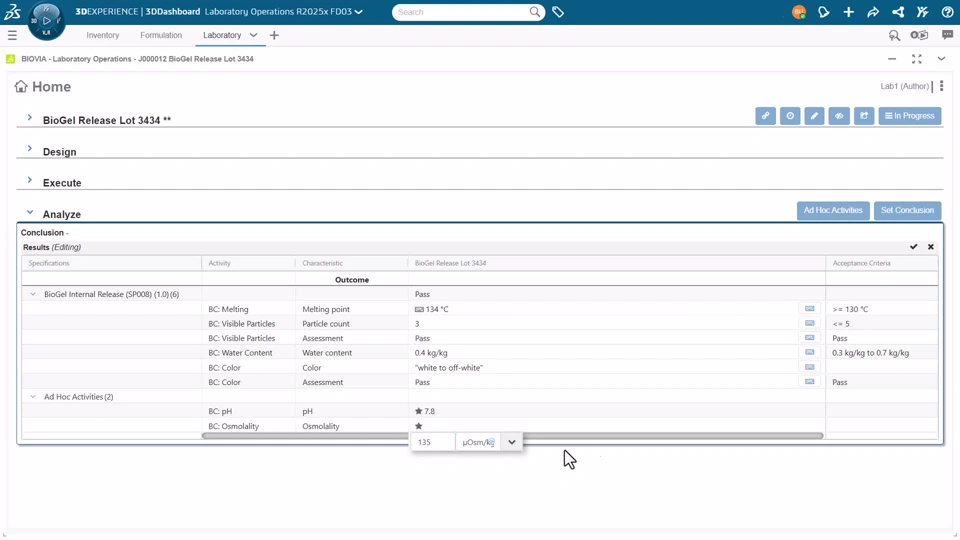Open the 3DEXPERIENCE compass

tap(46, 21)
